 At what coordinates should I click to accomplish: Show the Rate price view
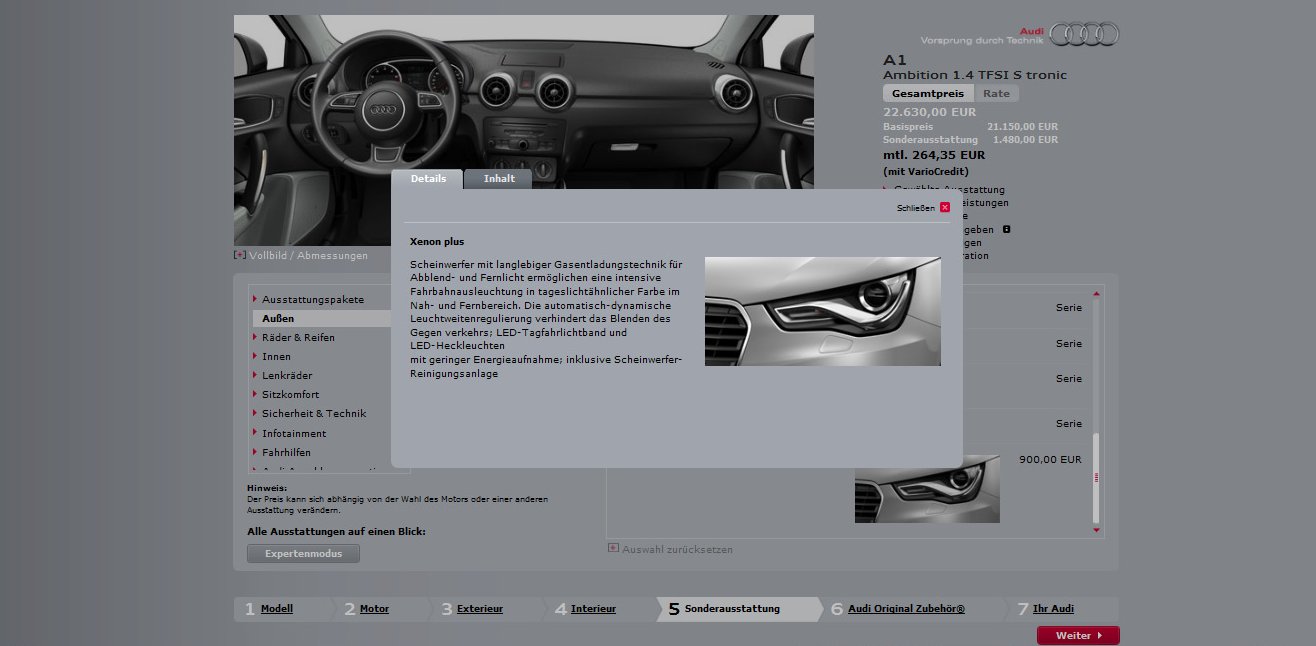click(x=996, y=93)
